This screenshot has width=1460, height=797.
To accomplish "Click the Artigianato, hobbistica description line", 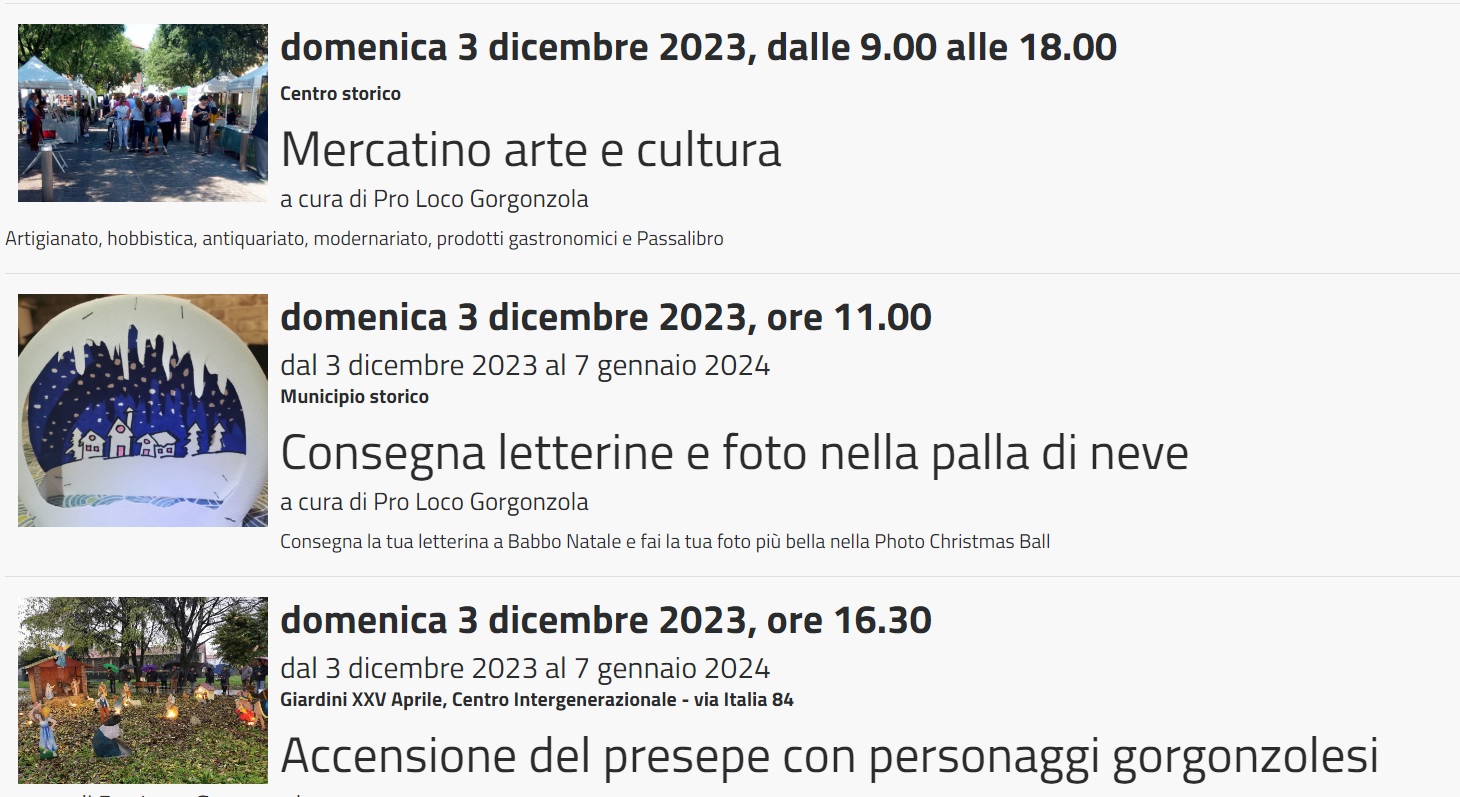I will (x=364, y=239).
